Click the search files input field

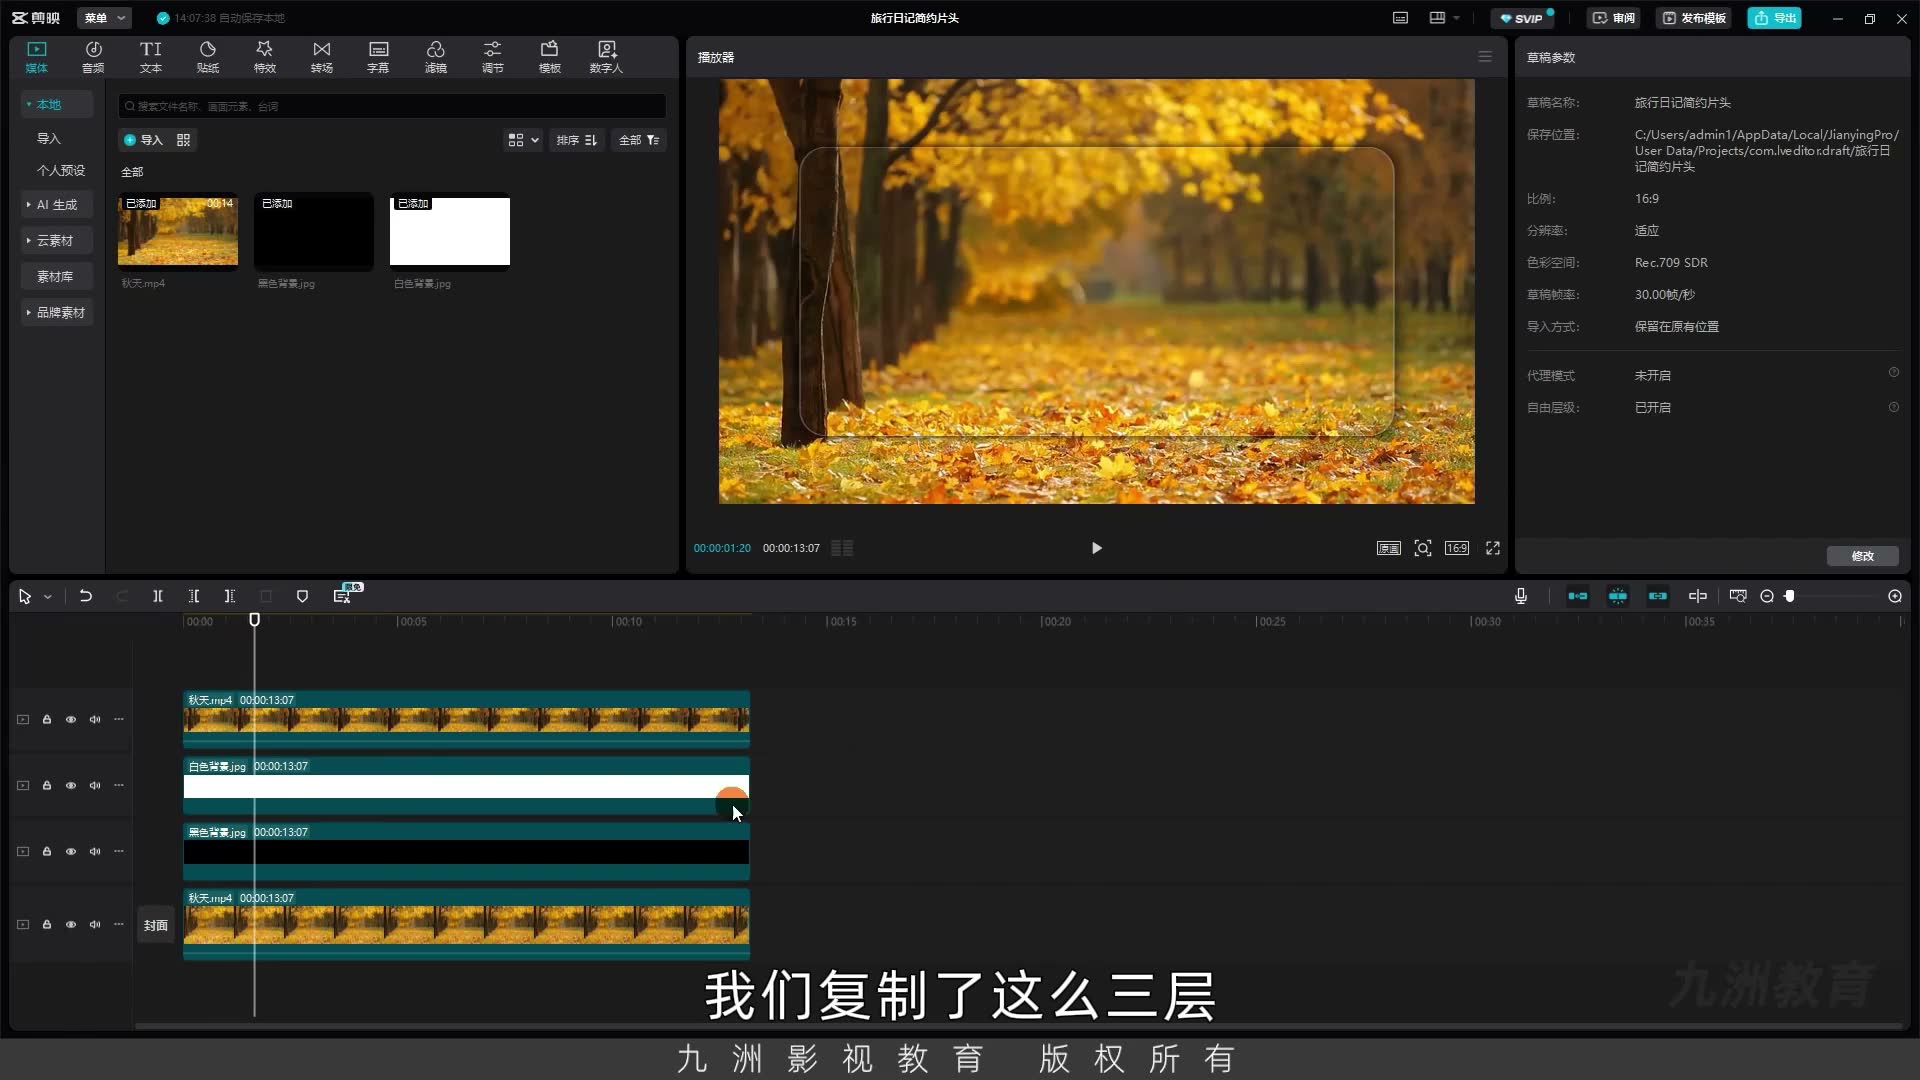click(392, 106)
